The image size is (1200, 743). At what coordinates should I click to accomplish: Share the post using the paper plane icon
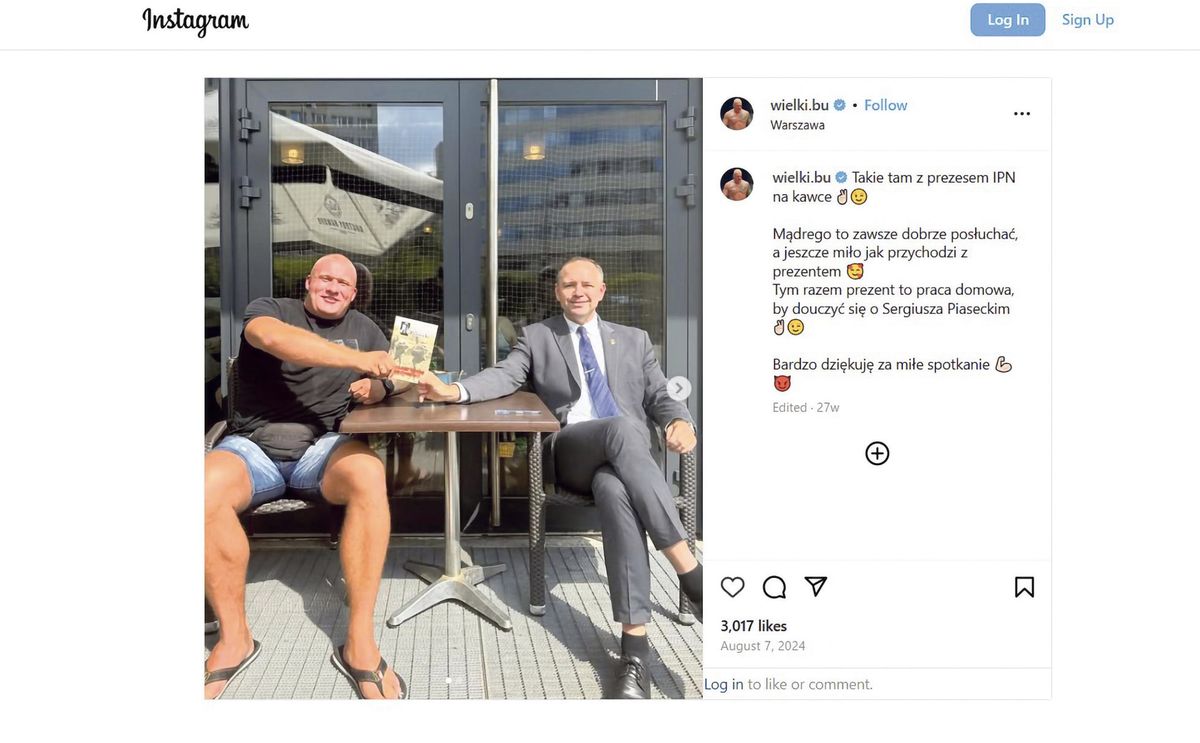(816, 587)
